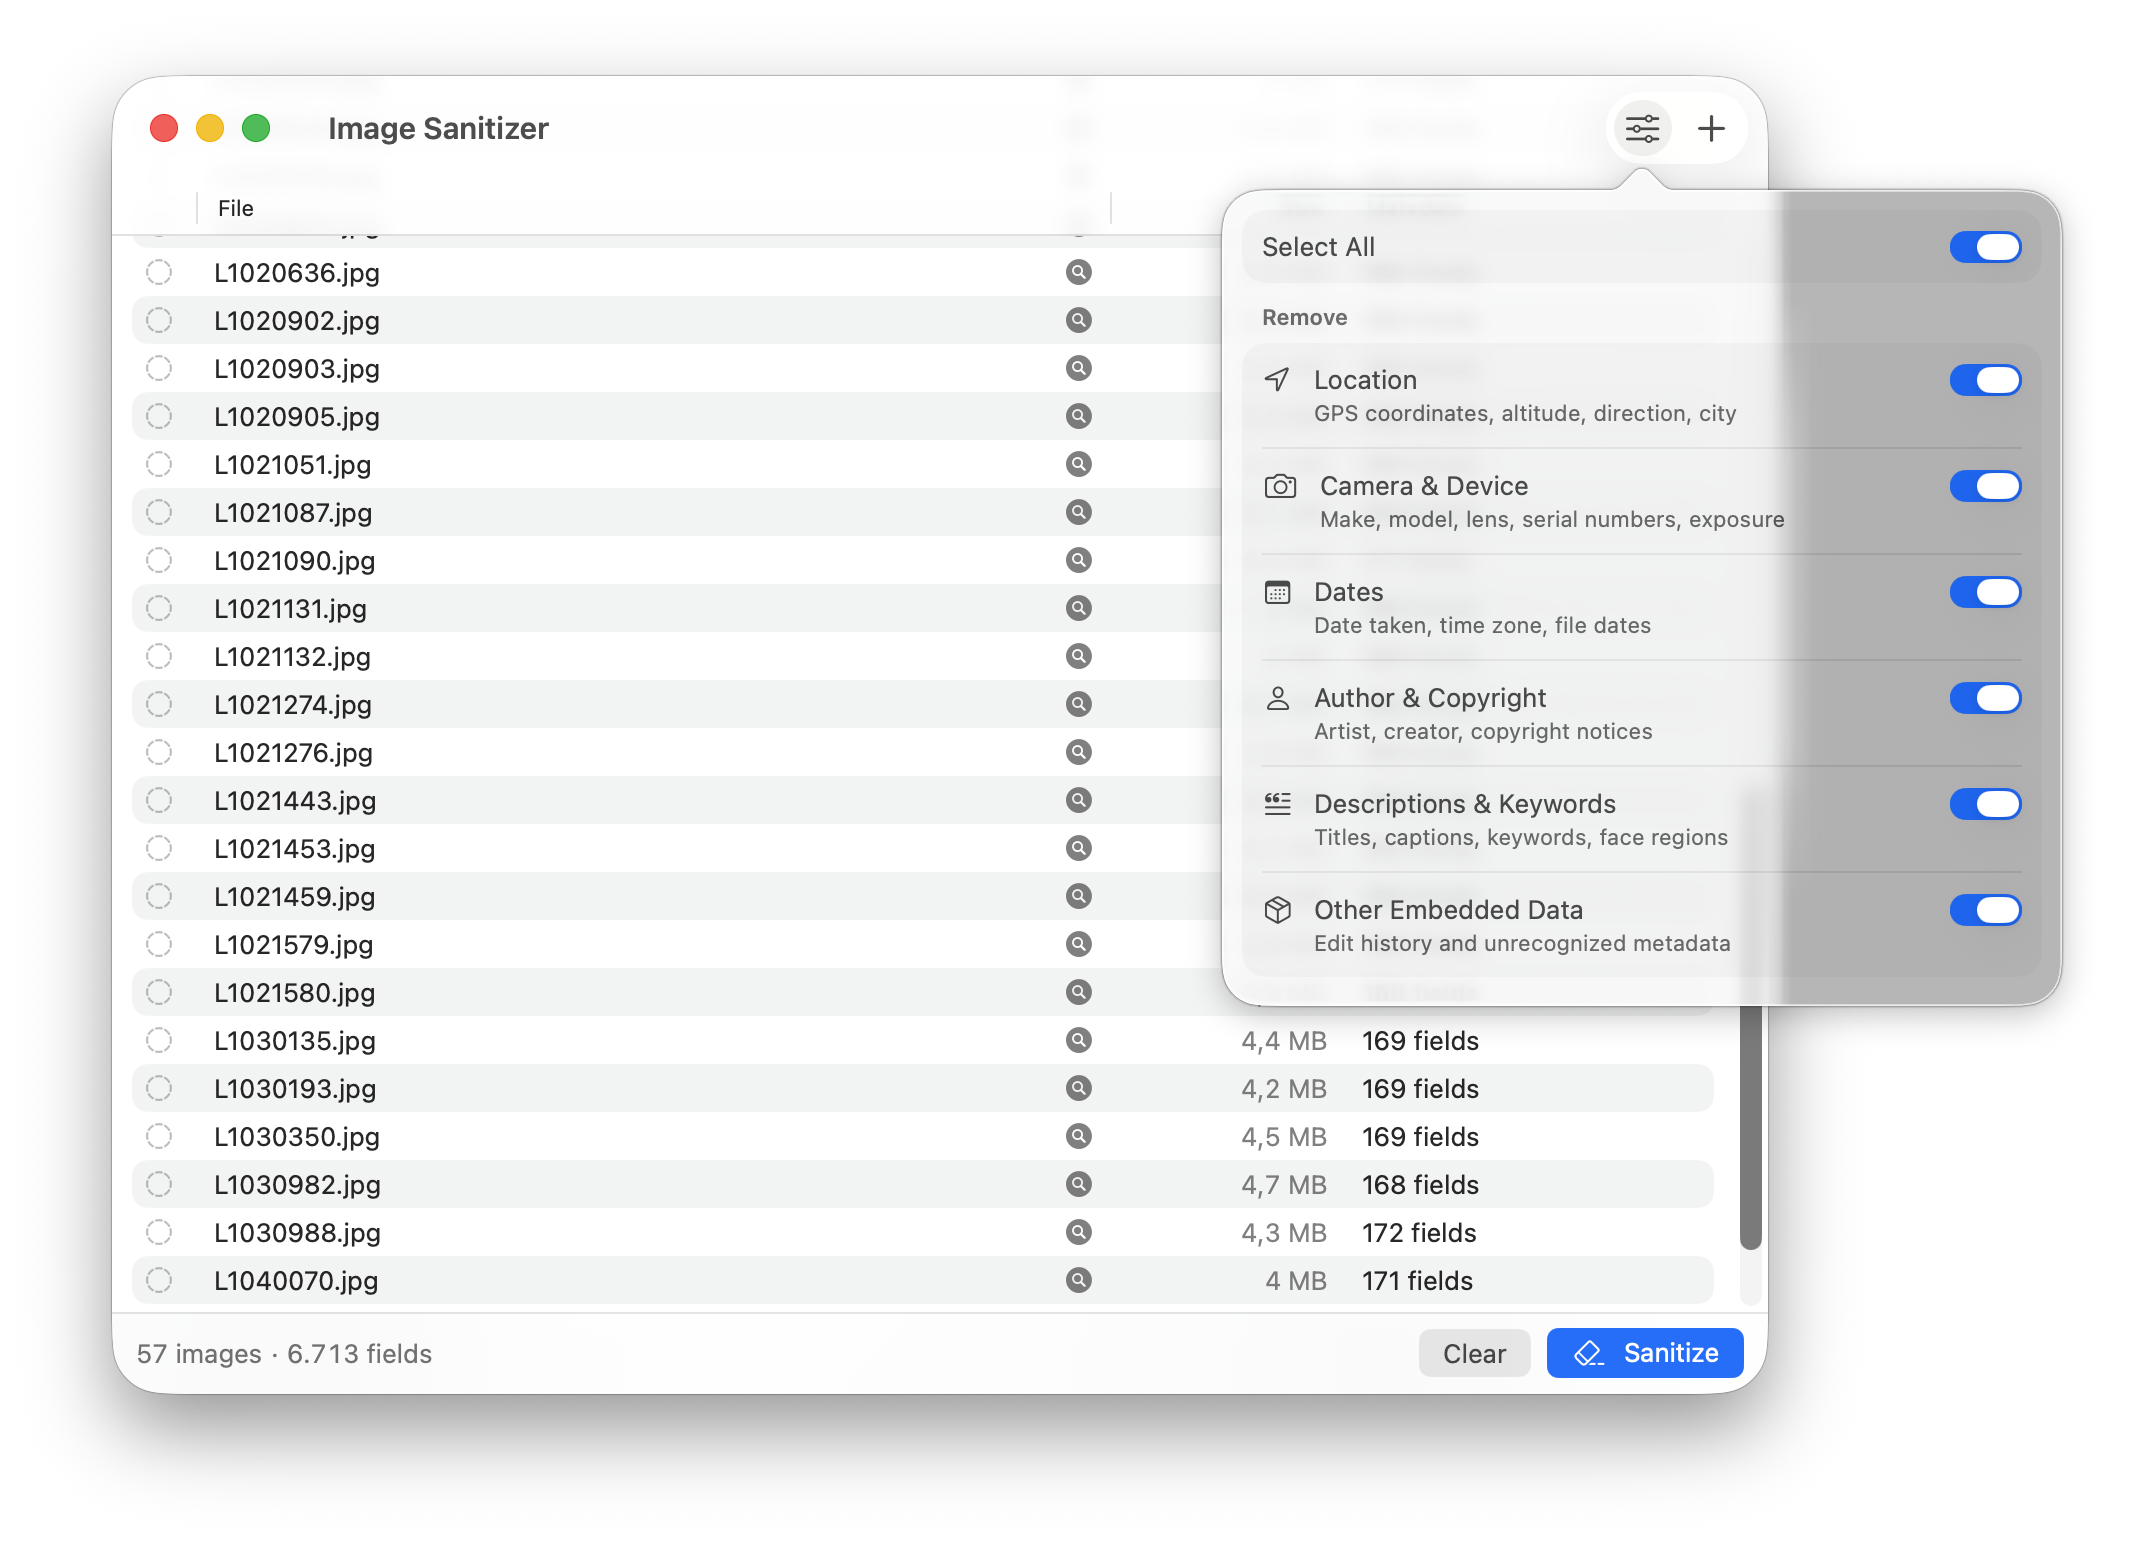Screen dimensions: 2134x1542
Task: Open metadata preview for L1020903.jpg
Action: (1078, 368)
